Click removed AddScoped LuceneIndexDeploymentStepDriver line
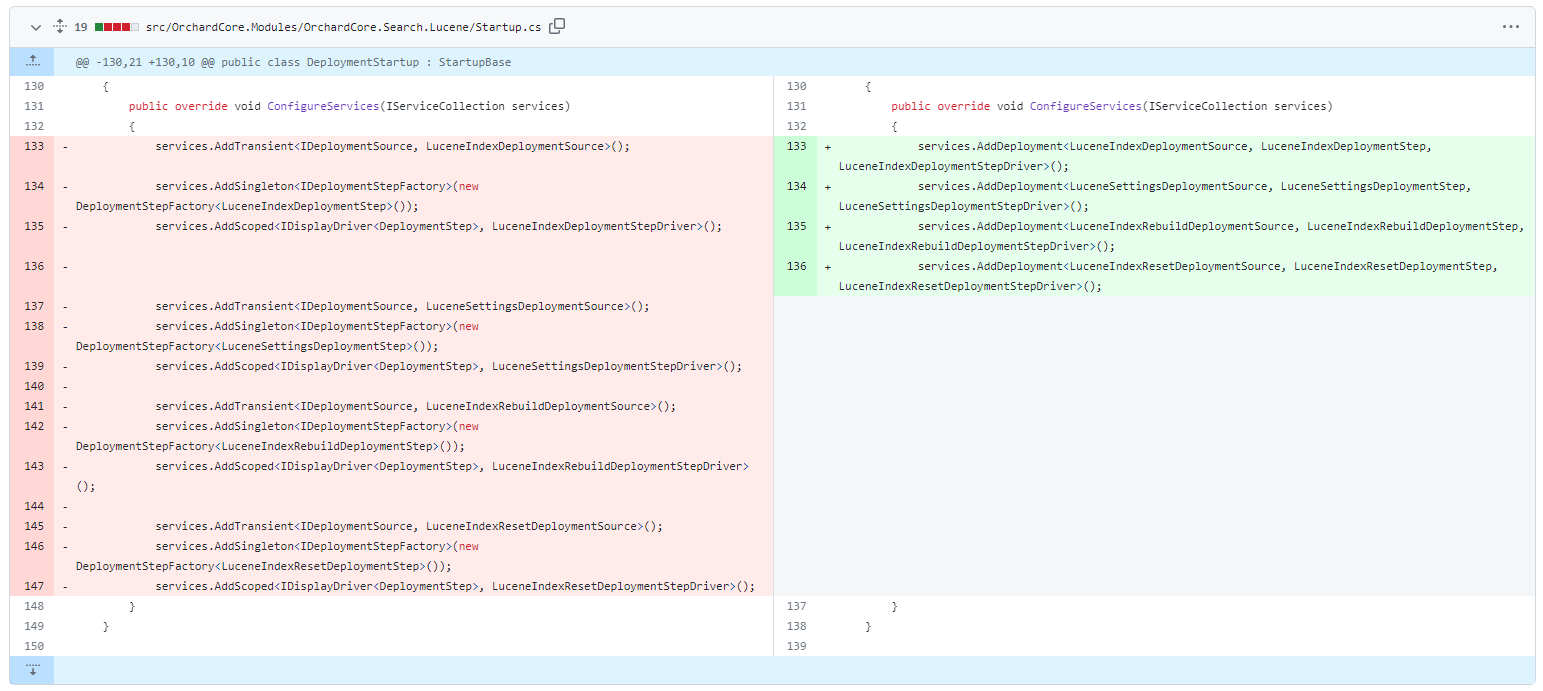Image resolution: width=1543 pixels, height=691 pixels. coord(438,226)
